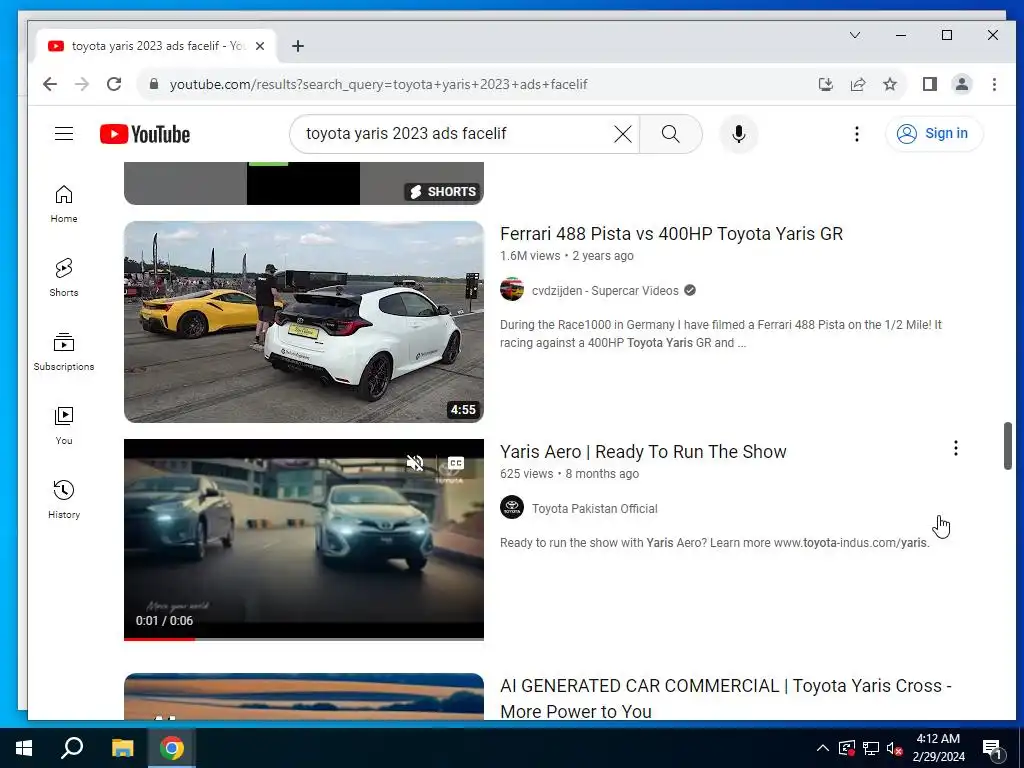Clear the search query with X
This screenshot has height=768, width=1024.
[622, 134]
